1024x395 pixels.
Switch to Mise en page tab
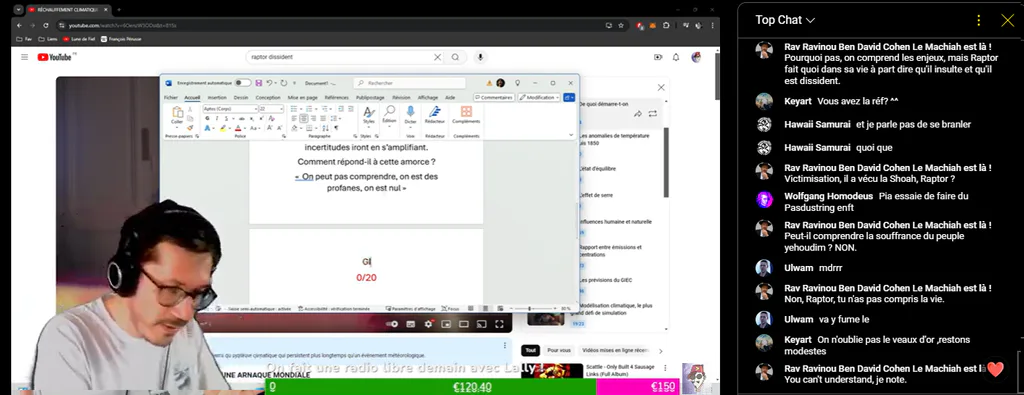point(302,97)
